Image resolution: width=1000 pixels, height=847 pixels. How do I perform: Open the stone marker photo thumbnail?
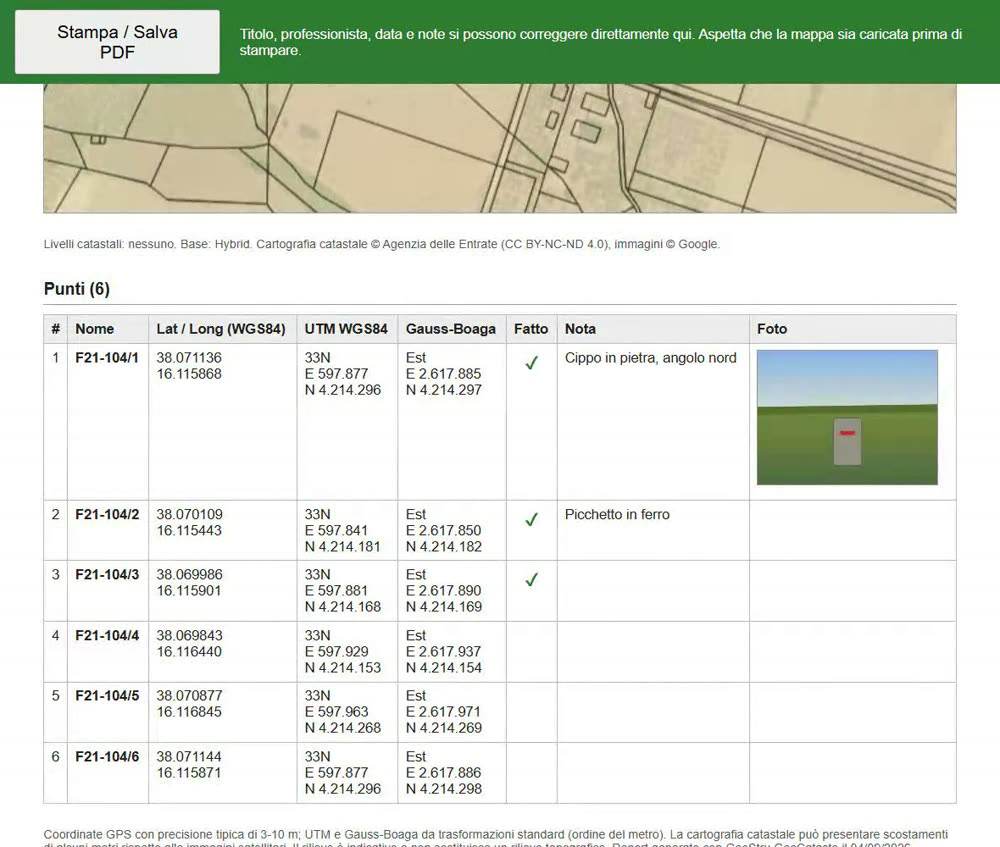(x=847, y=417)
